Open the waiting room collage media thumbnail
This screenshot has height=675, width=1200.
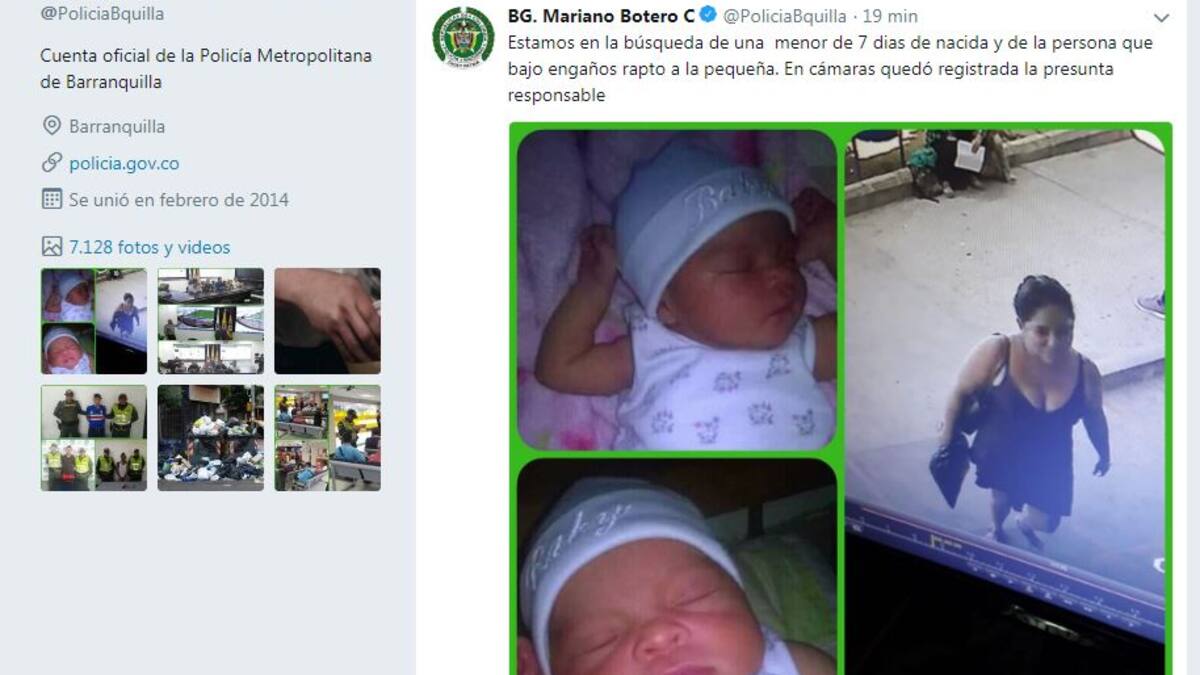tap(328, 438)
